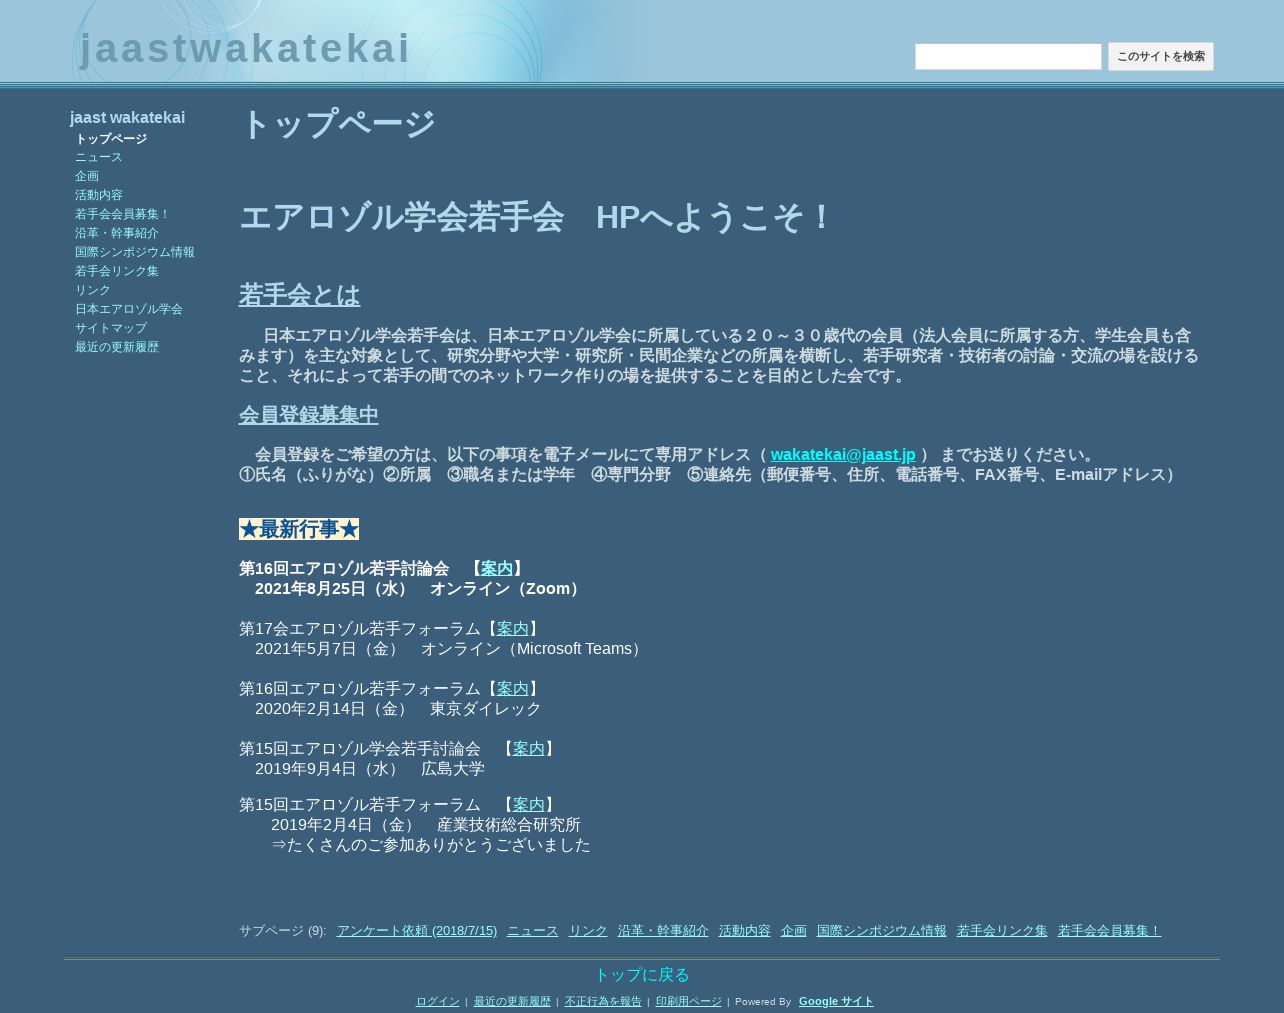Screen dimensions: 1284x1013
Task: Click Google サイト footer link
Action: coord(836,1001)
